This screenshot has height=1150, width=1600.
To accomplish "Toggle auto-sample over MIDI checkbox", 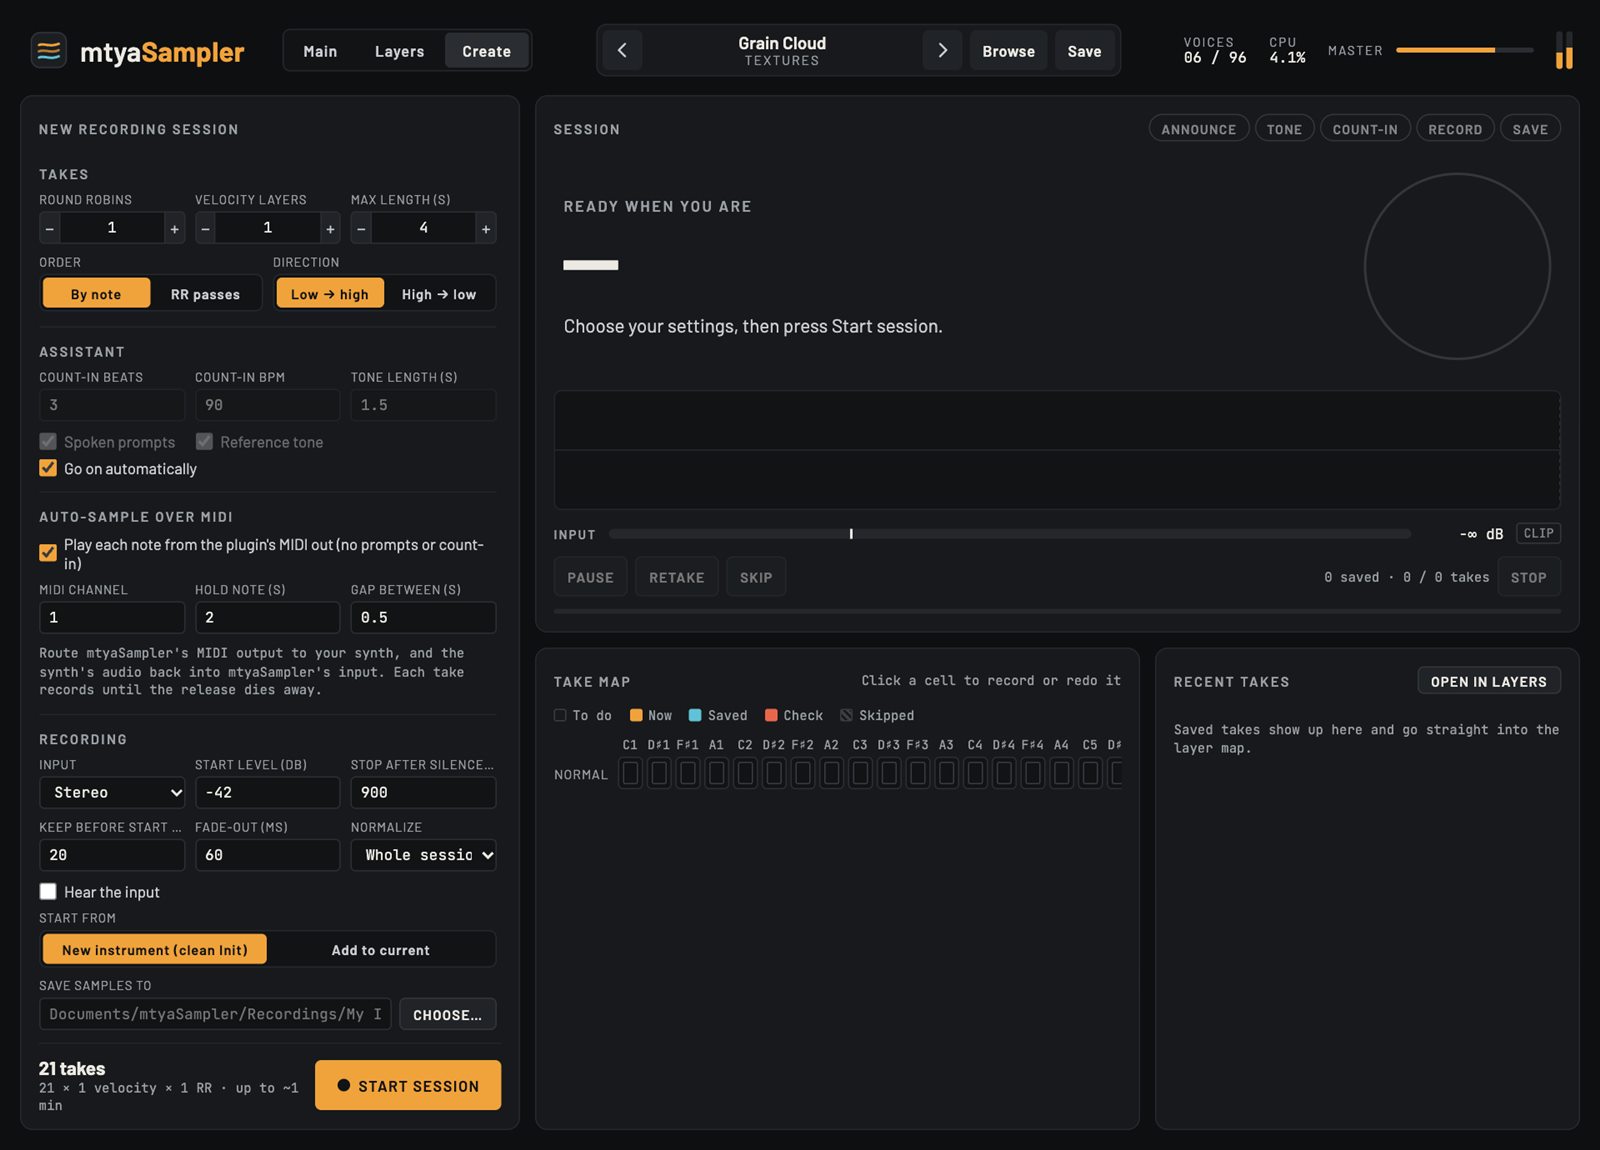I will click(x=48, y=552).
